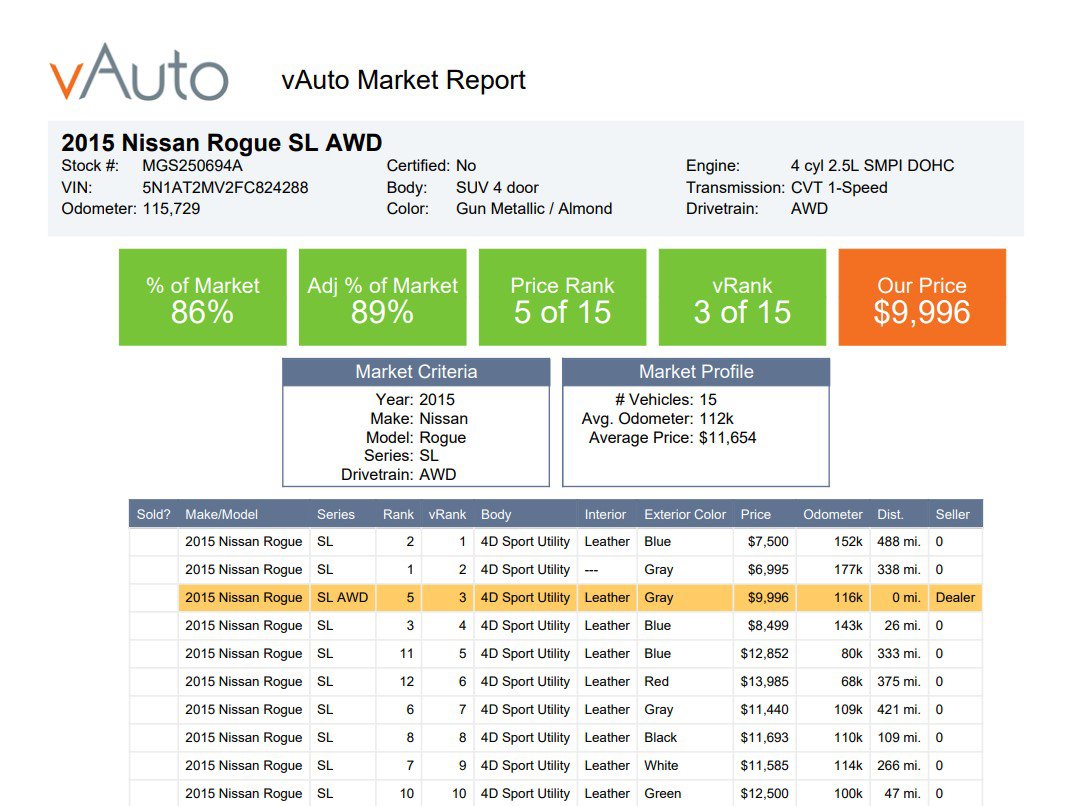Click stock number 'MGS250694A'

pyautogui.click(x=192, y=165)
